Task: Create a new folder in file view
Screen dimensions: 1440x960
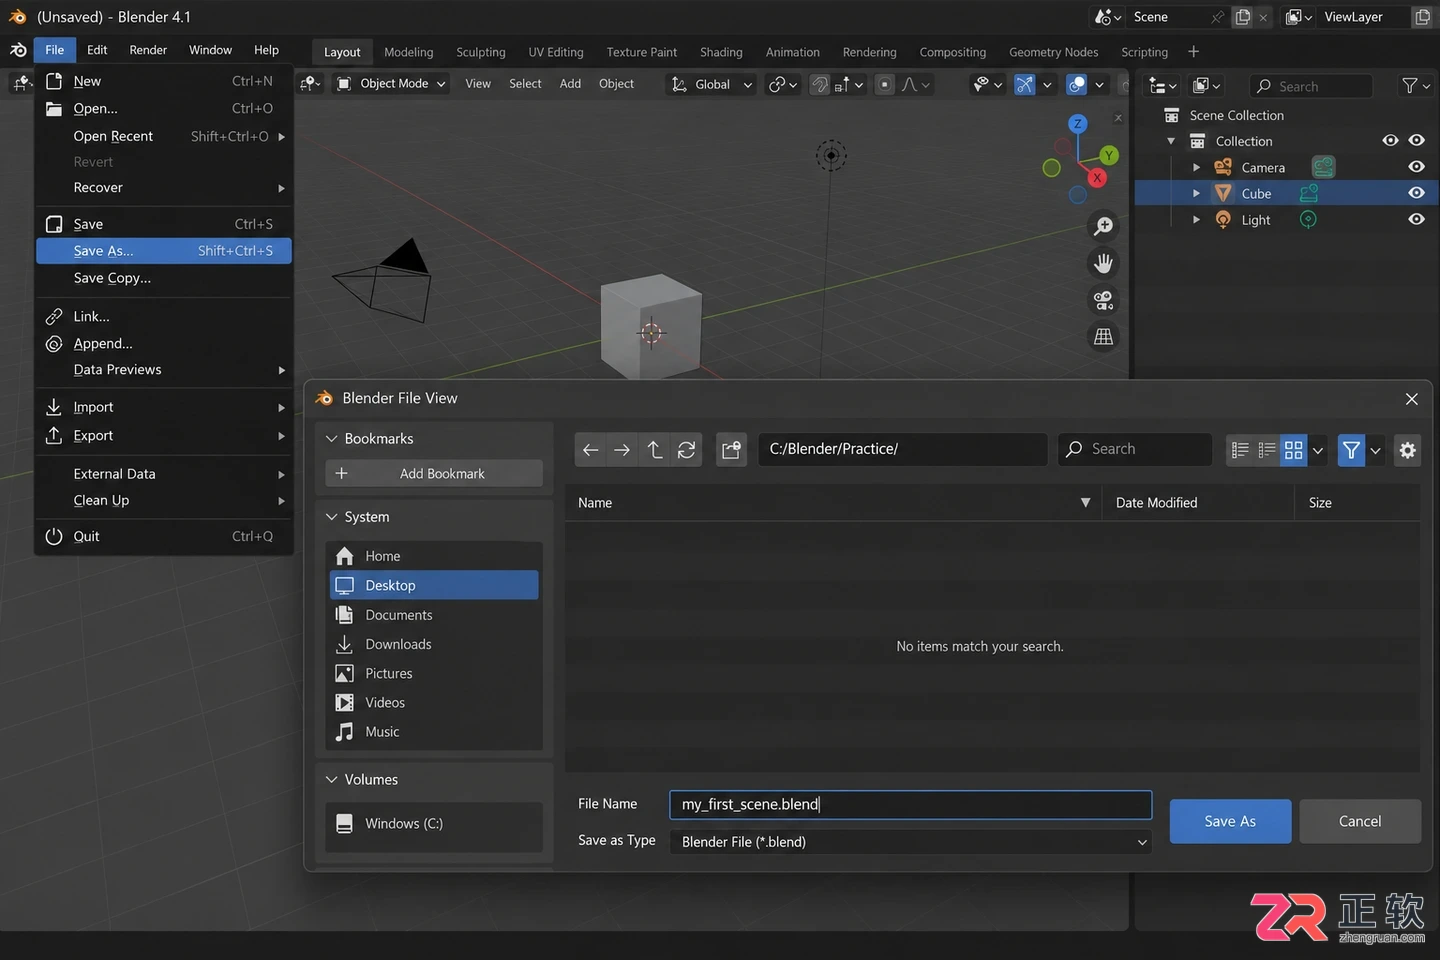Action: [x=732, y=450]
